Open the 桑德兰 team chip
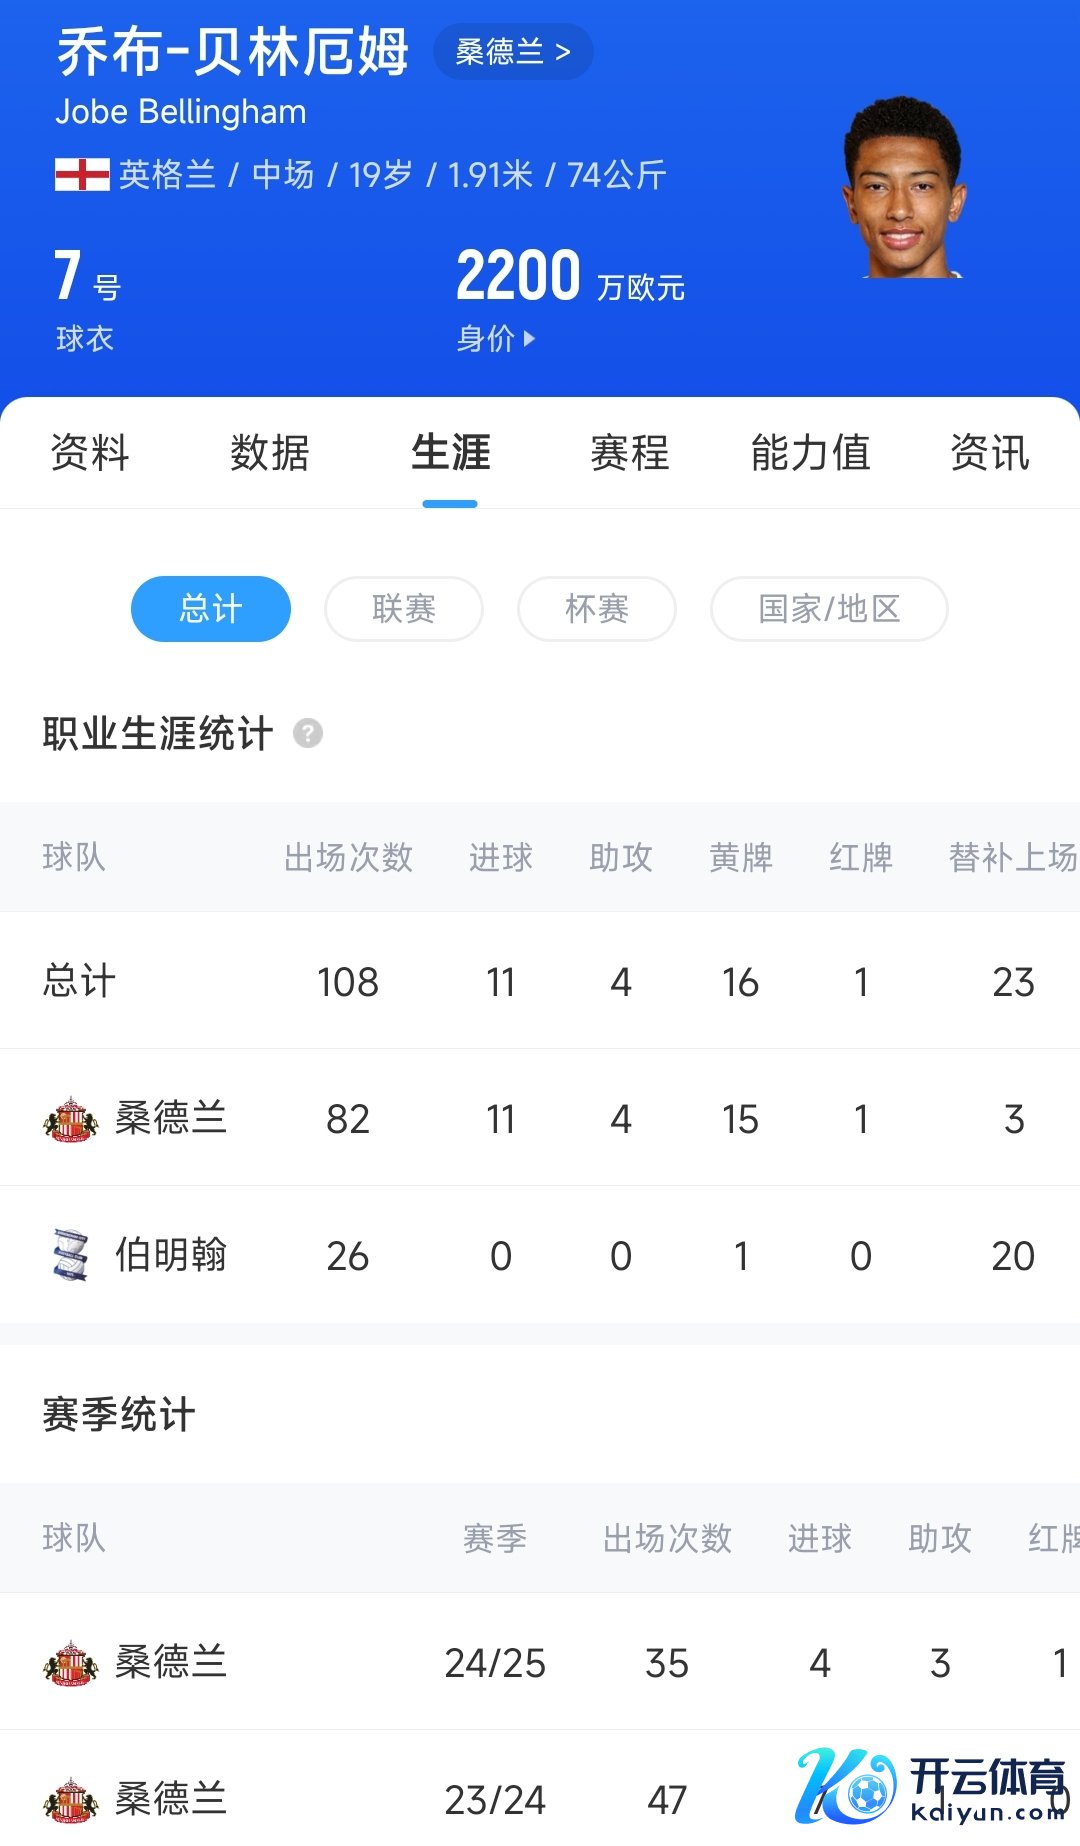Image resolution: width=1080 pixels, height=1846 pixels. 513,51
